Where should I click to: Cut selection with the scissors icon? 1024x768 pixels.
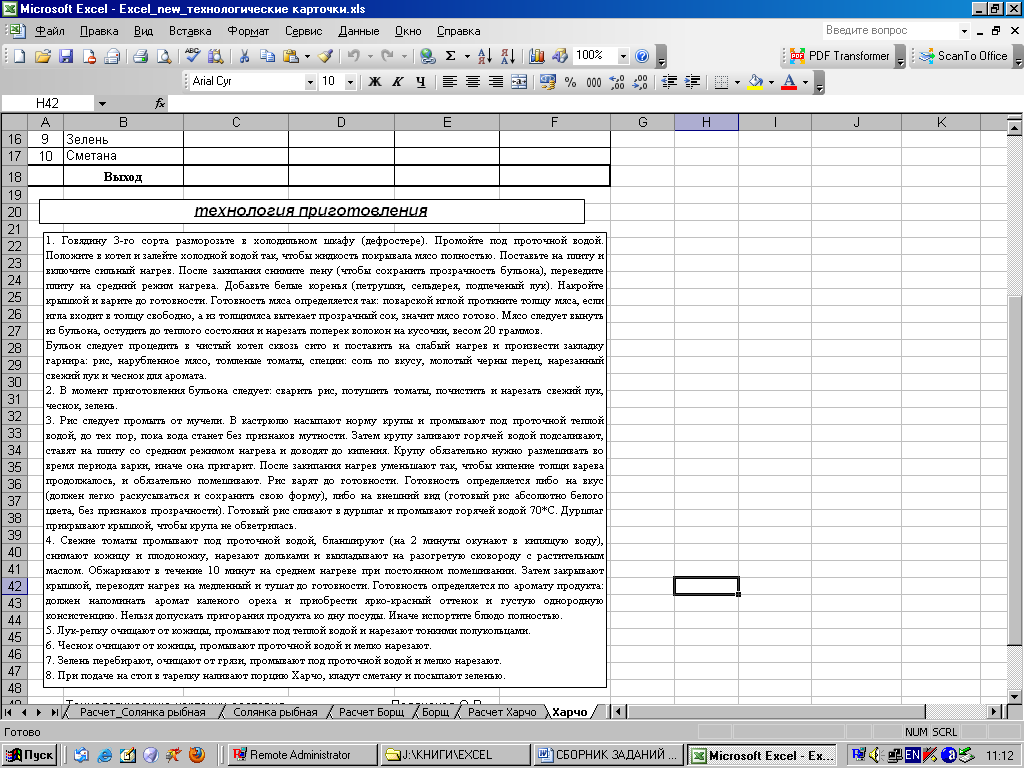tap(244, 56)
